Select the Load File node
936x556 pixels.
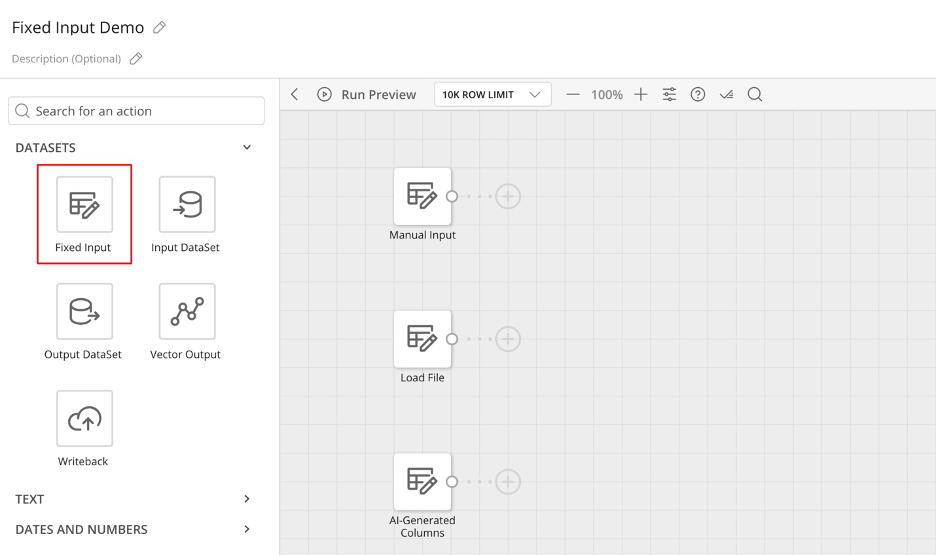tap(423, 339)
